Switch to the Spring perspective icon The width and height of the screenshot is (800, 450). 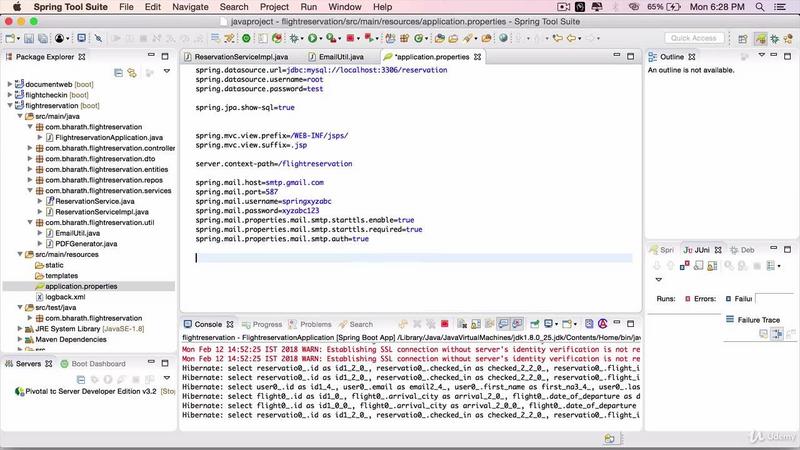(761, 39)
